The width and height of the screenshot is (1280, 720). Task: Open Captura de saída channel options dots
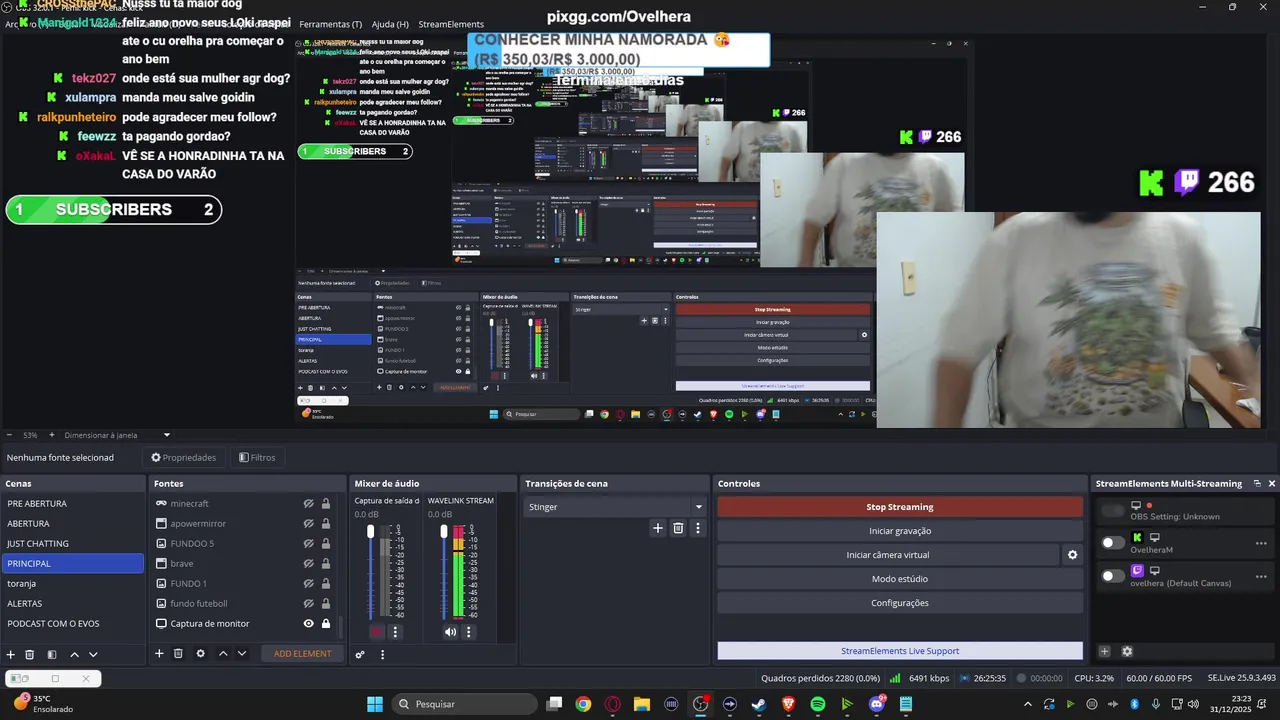tap(395, 632)
